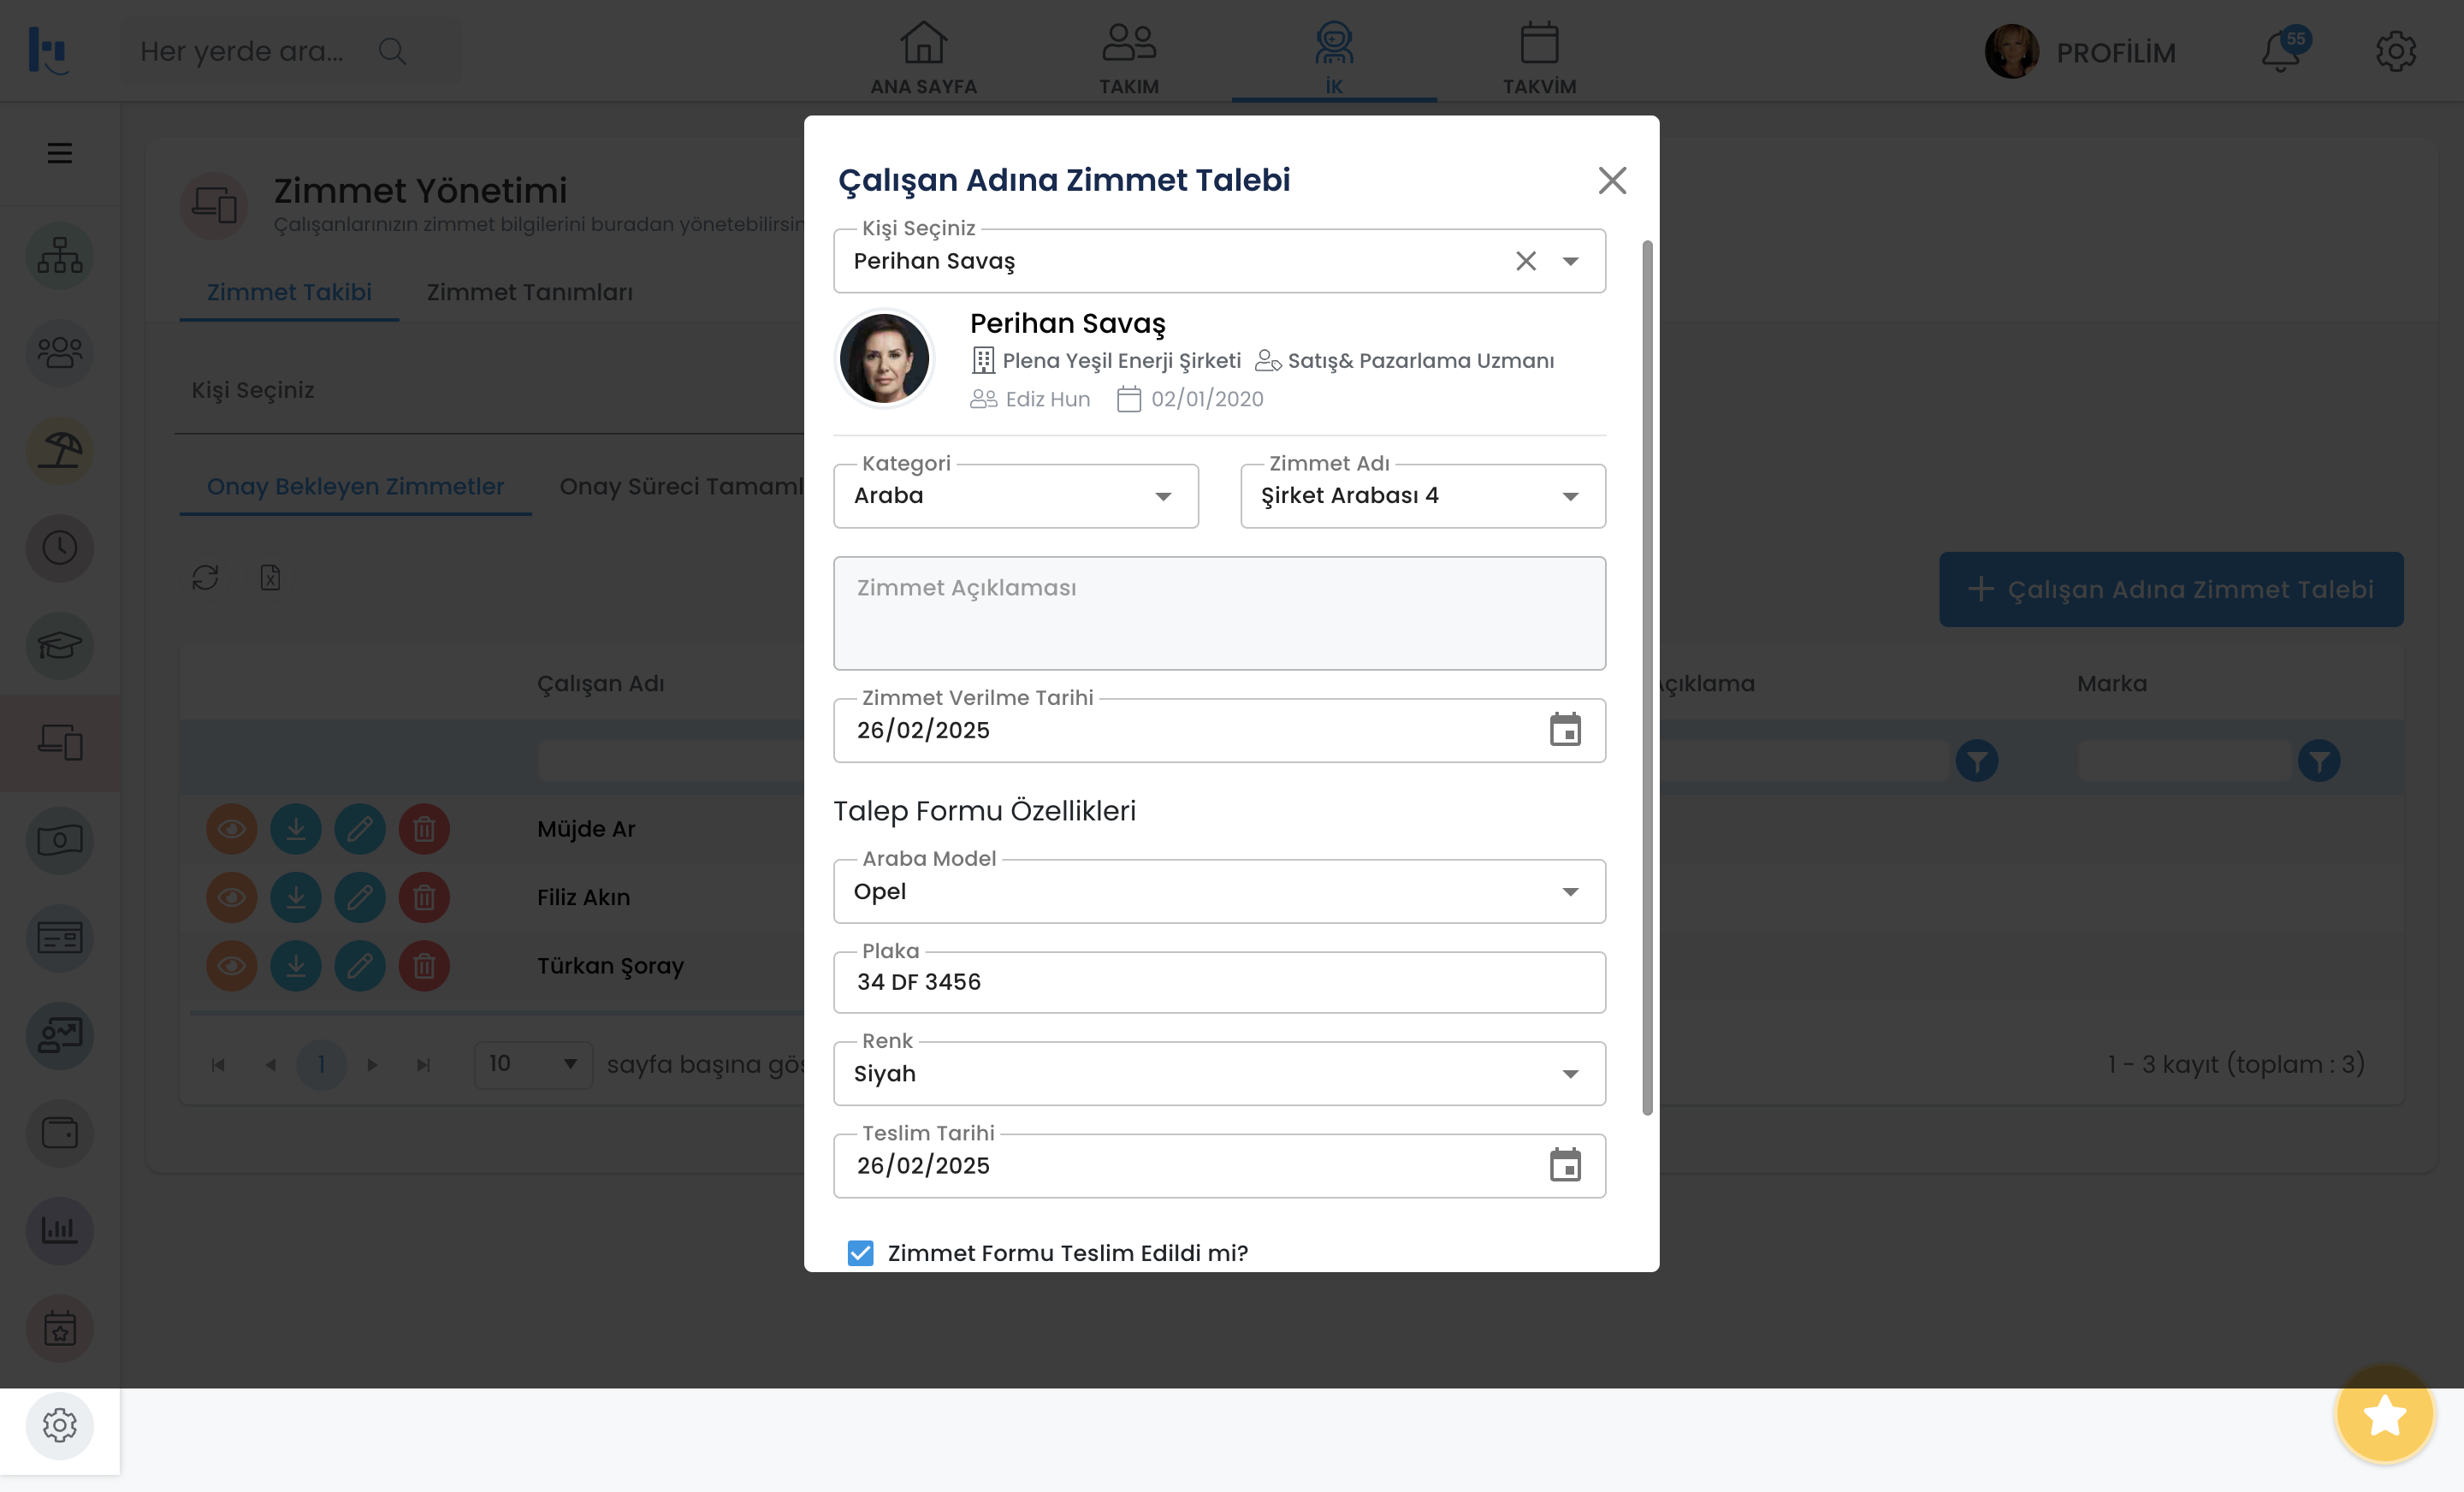Switch to the Zimmet Tanımları tab
This screenshot has height=1492, width=2464.
[529, 292]
